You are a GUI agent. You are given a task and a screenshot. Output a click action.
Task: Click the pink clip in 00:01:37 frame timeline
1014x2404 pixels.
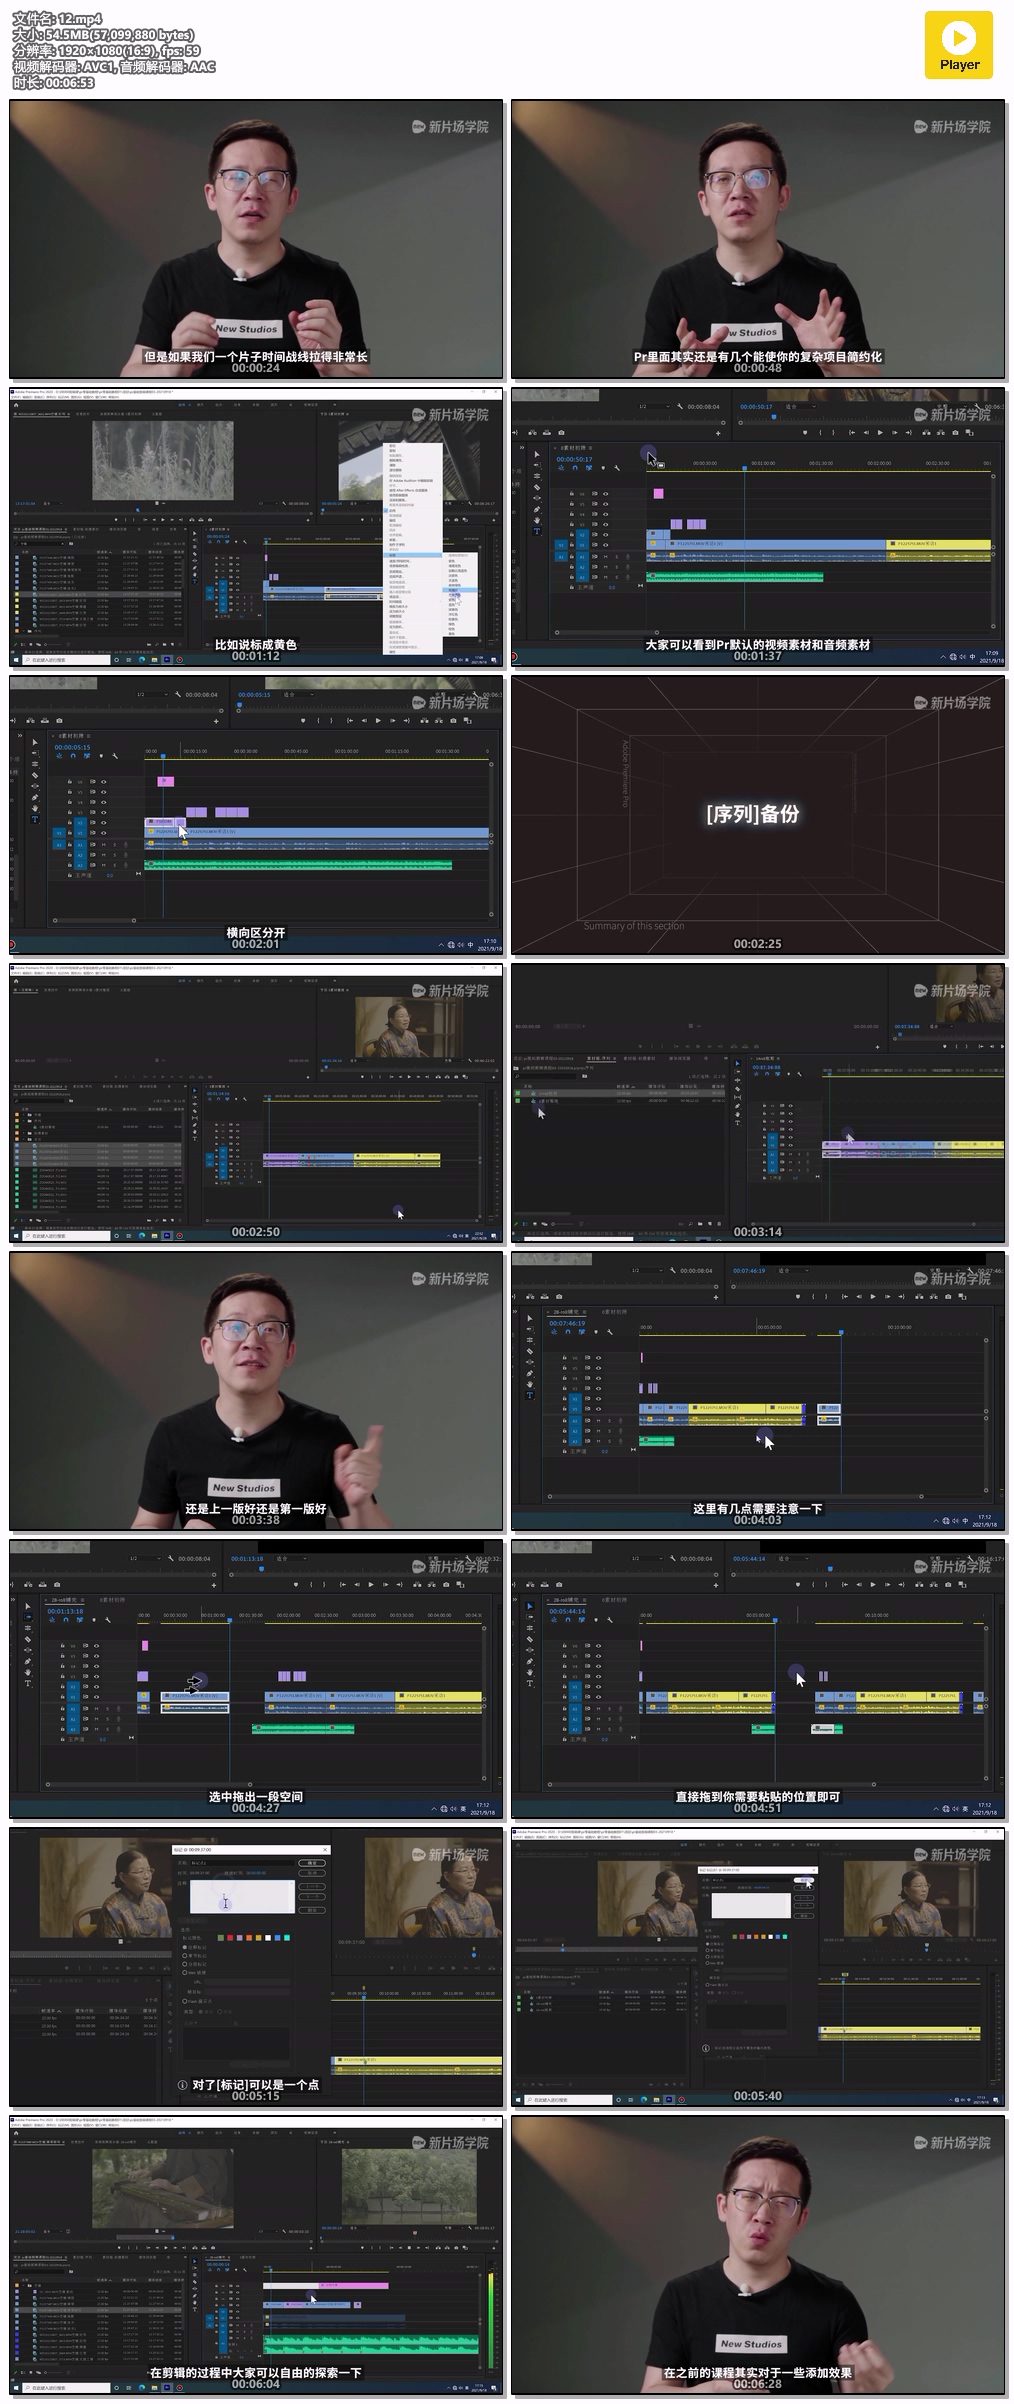coord(658,493)
